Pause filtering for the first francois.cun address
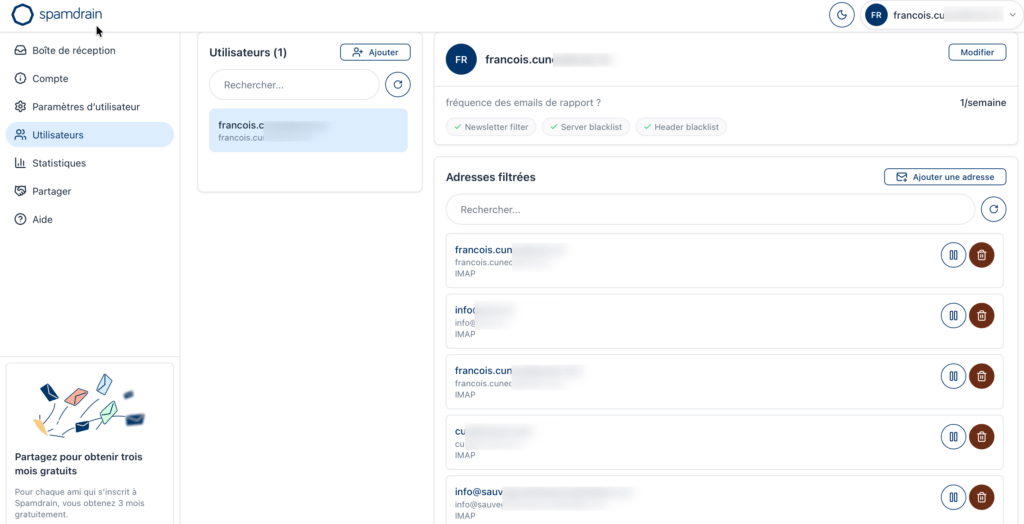This screenshot has height=524, width=1024. click(x=953, y=255)
